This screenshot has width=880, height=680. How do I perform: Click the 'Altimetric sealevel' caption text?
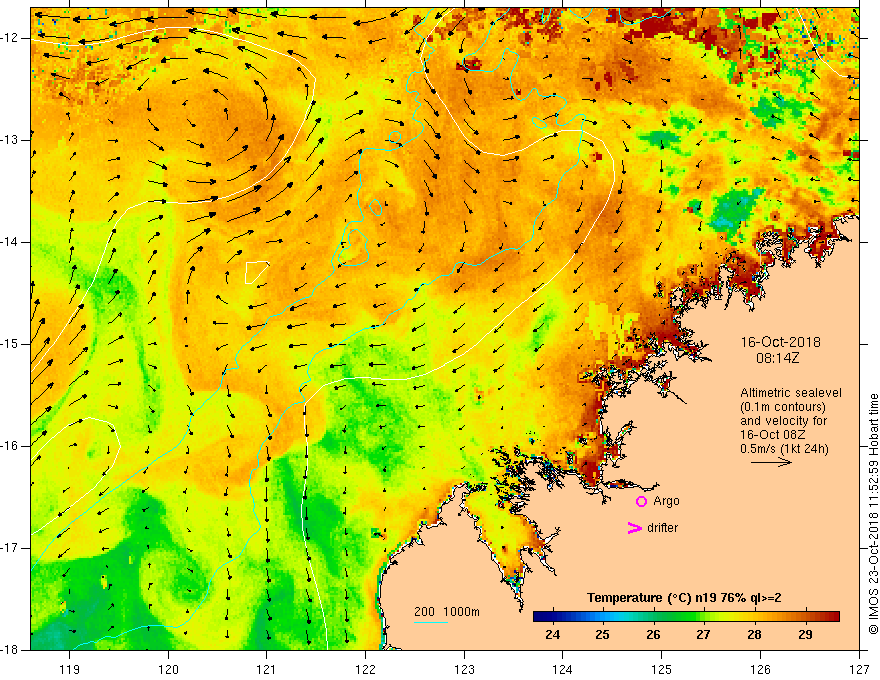pyautogui.click(x=791, y=393)
